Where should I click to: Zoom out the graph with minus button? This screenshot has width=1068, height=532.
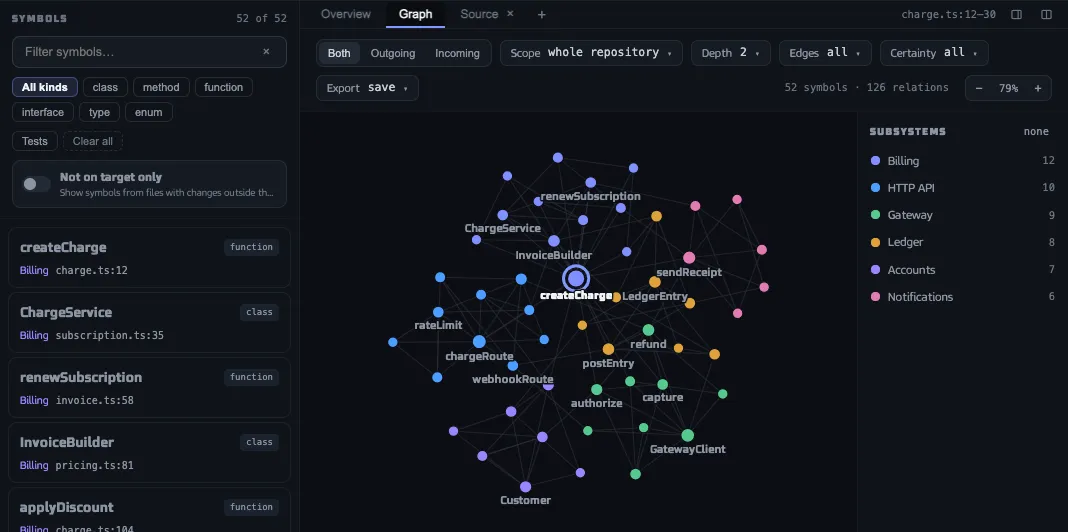[979, 88]
